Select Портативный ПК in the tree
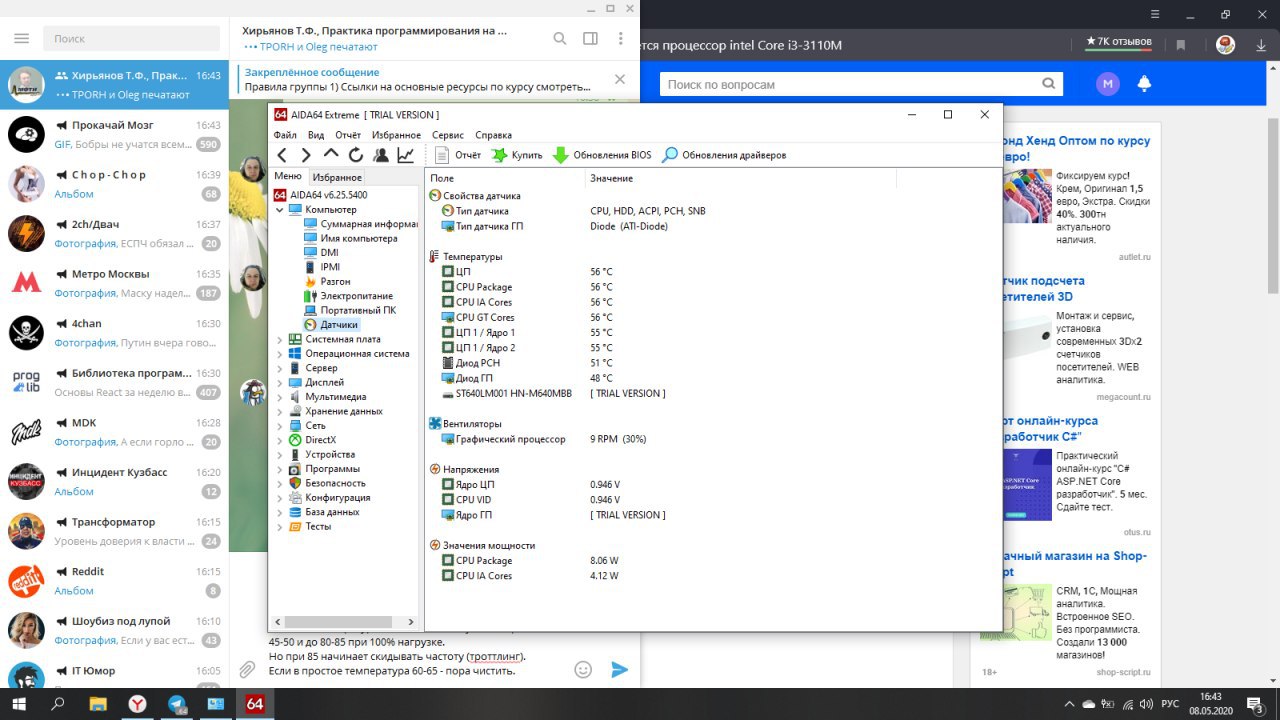1280x720 pixels. (x=350, y=310)
